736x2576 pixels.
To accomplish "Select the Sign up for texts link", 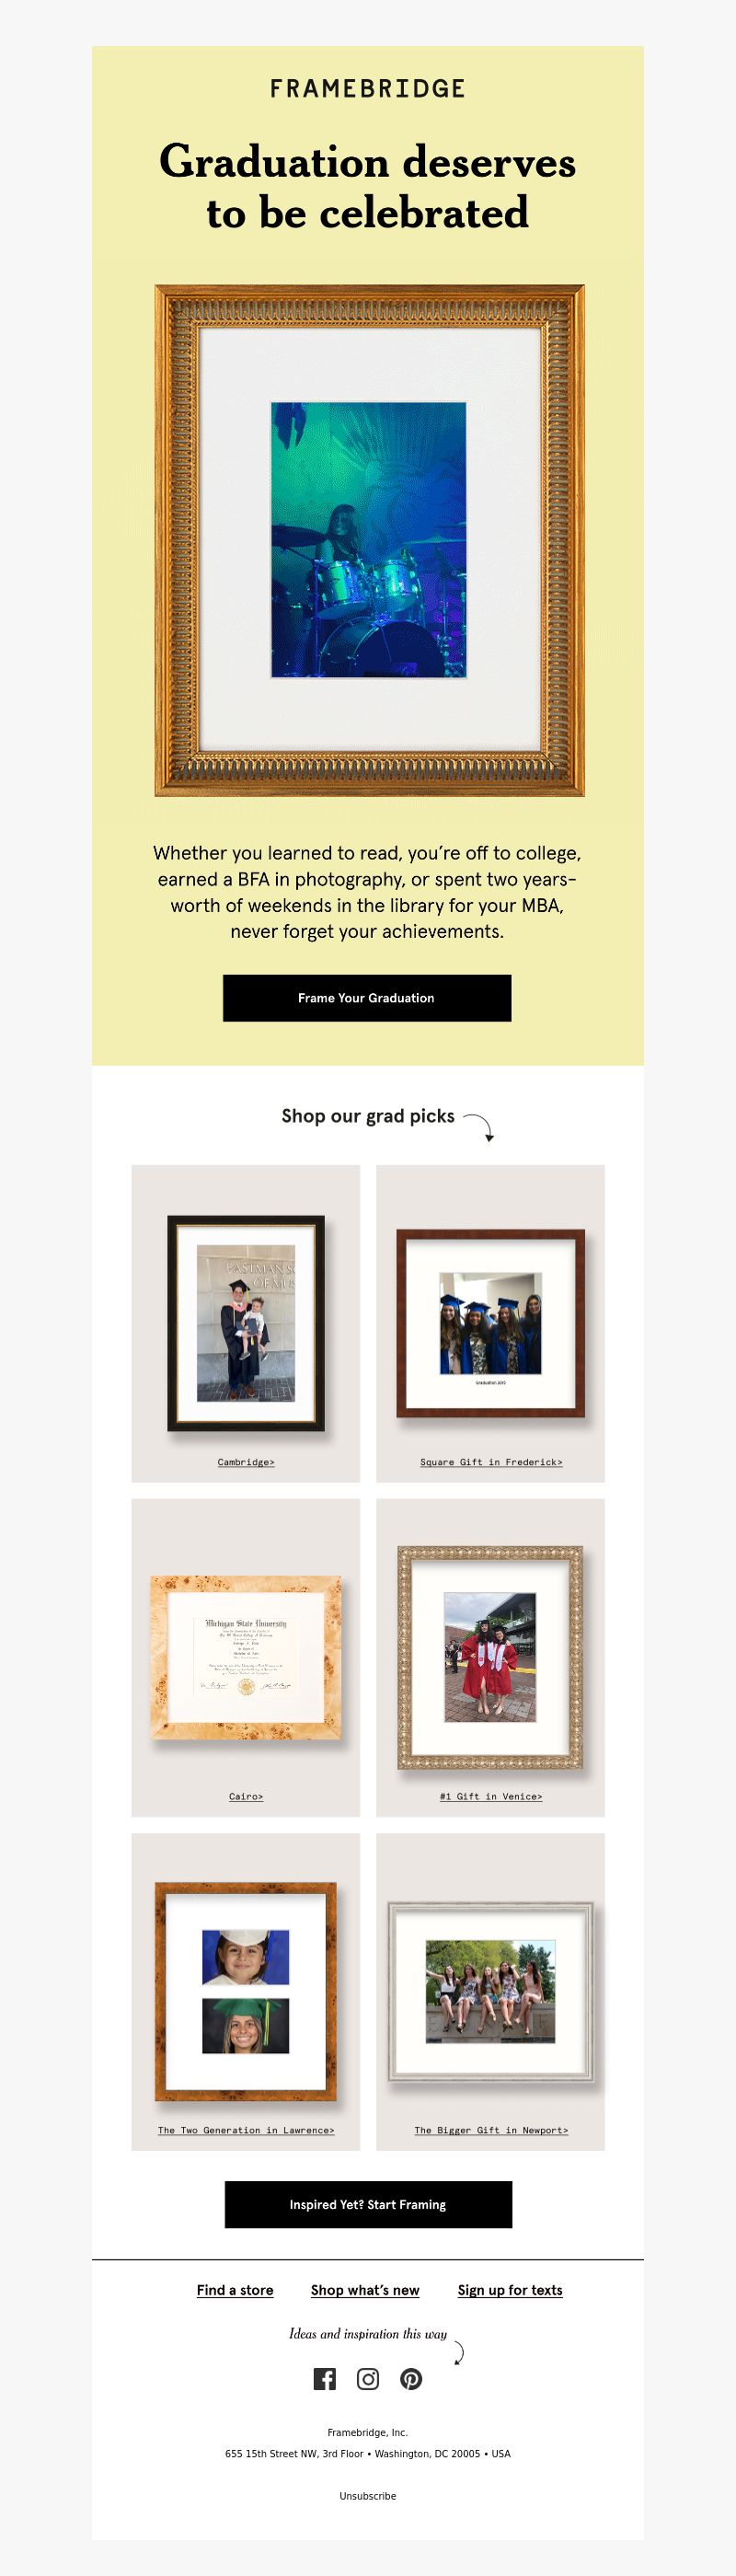I will 510,2290.
